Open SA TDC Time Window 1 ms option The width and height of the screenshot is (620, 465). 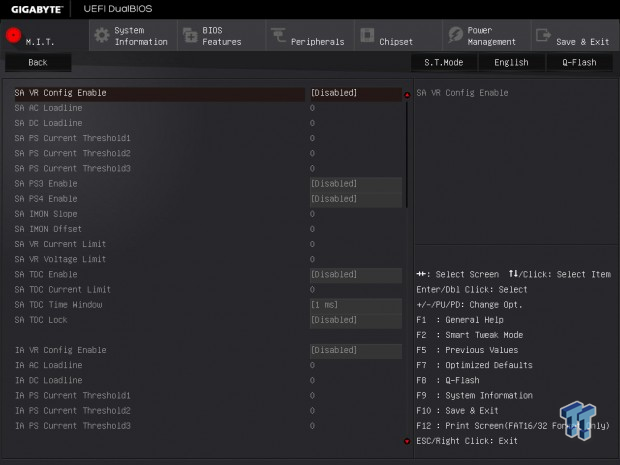[356, 305]
